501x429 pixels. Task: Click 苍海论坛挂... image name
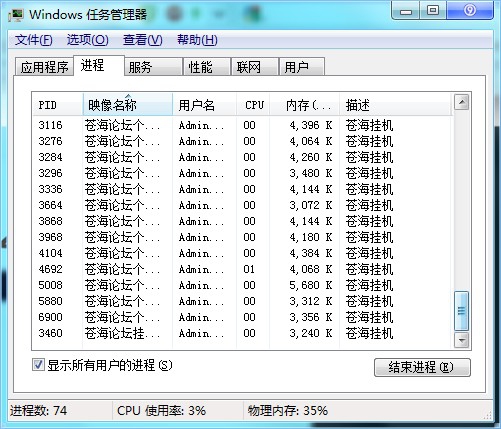[122, 333]
